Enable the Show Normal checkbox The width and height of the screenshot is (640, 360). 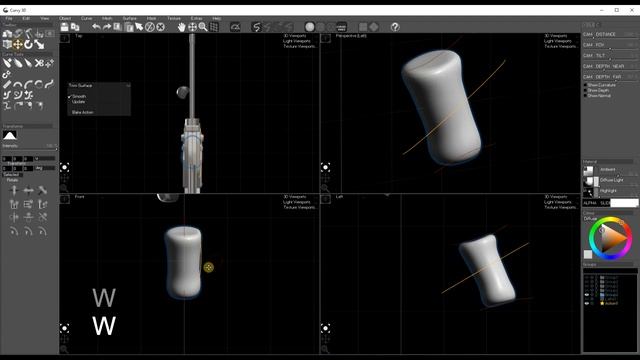(x=585, y=96)
